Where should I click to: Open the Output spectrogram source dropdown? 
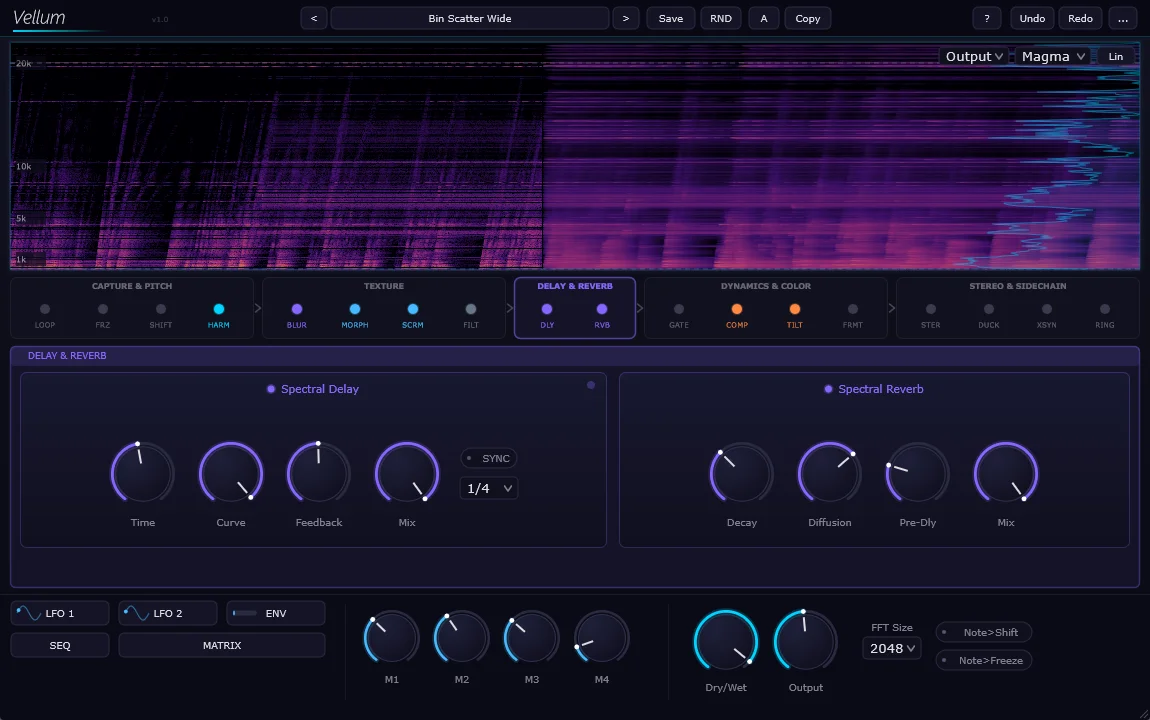click(974, 56)
